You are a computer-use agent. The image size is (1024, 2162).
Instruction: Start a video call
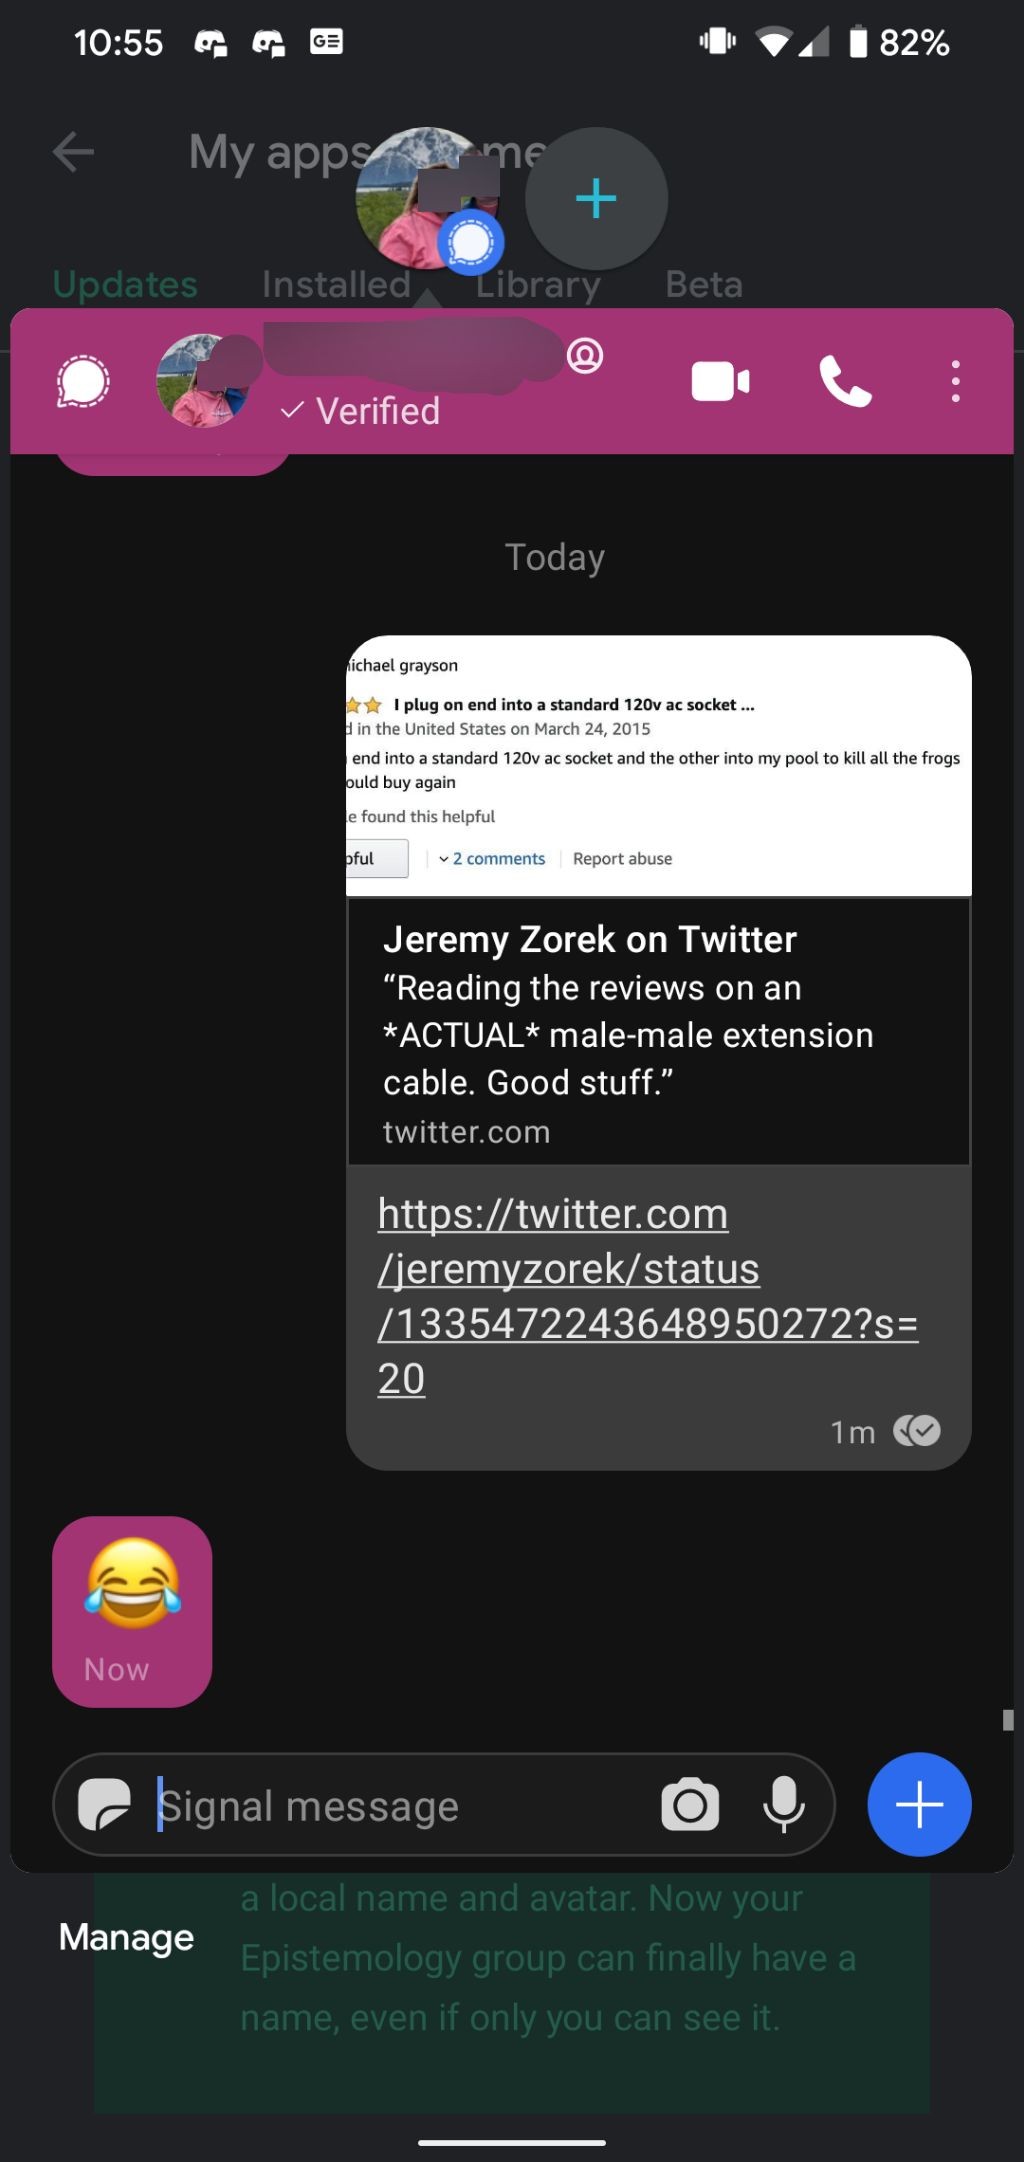coord(719,381)
